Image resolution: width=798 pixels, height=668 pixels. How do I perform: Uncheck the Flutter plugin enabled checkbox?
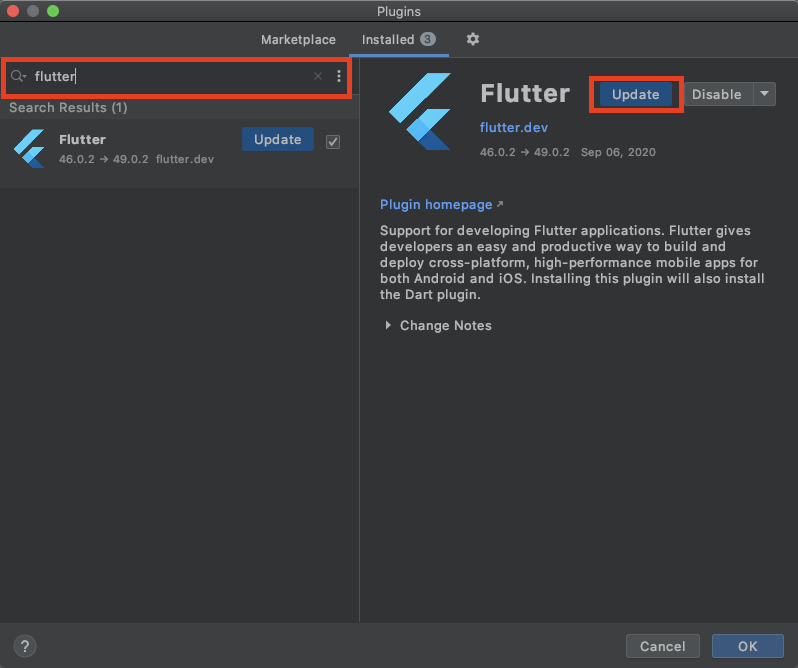[x=333, y=142]
